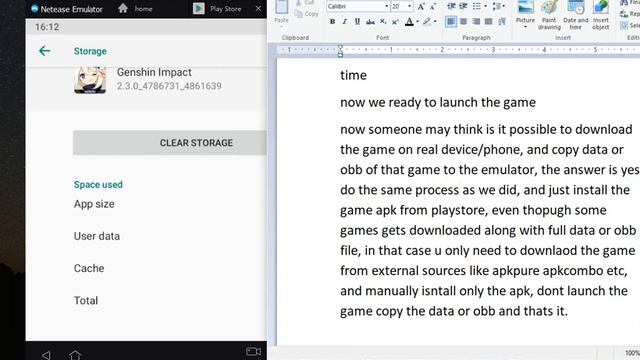Click the word 'time' in the document
The height and width of the screenshot is (360, 640).
point(353,76)
